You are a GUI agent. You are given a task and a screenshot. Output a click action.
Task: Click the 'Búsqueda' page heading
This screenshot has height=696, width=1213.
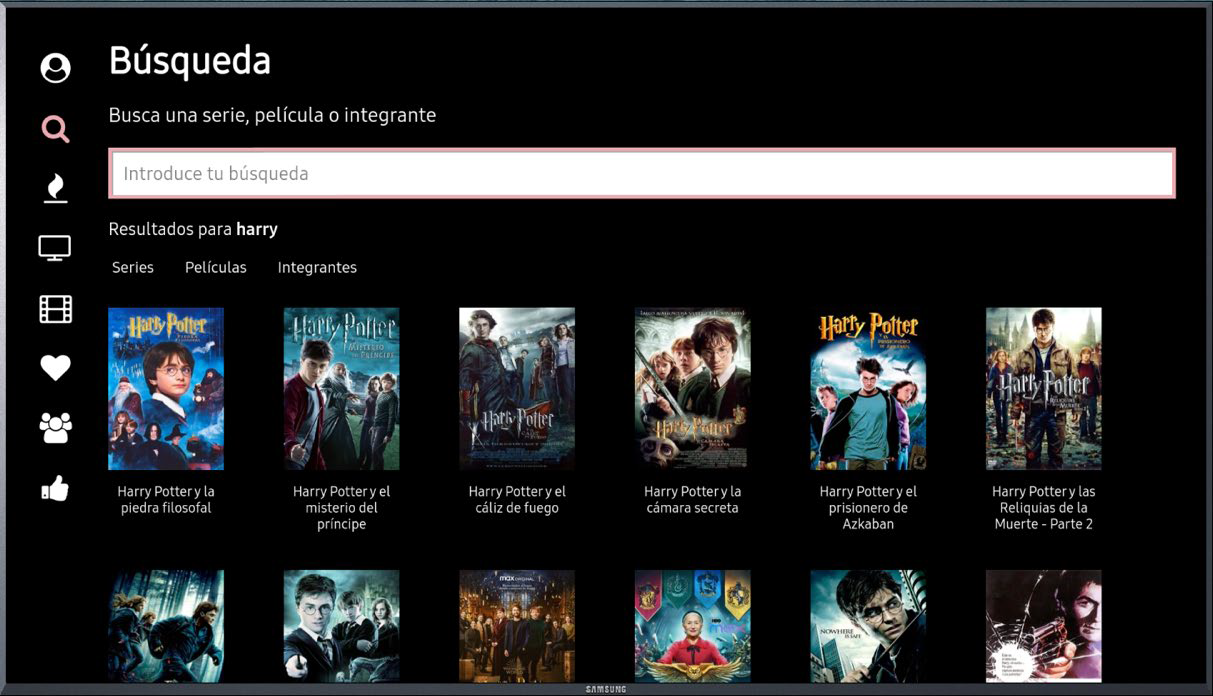190,61
